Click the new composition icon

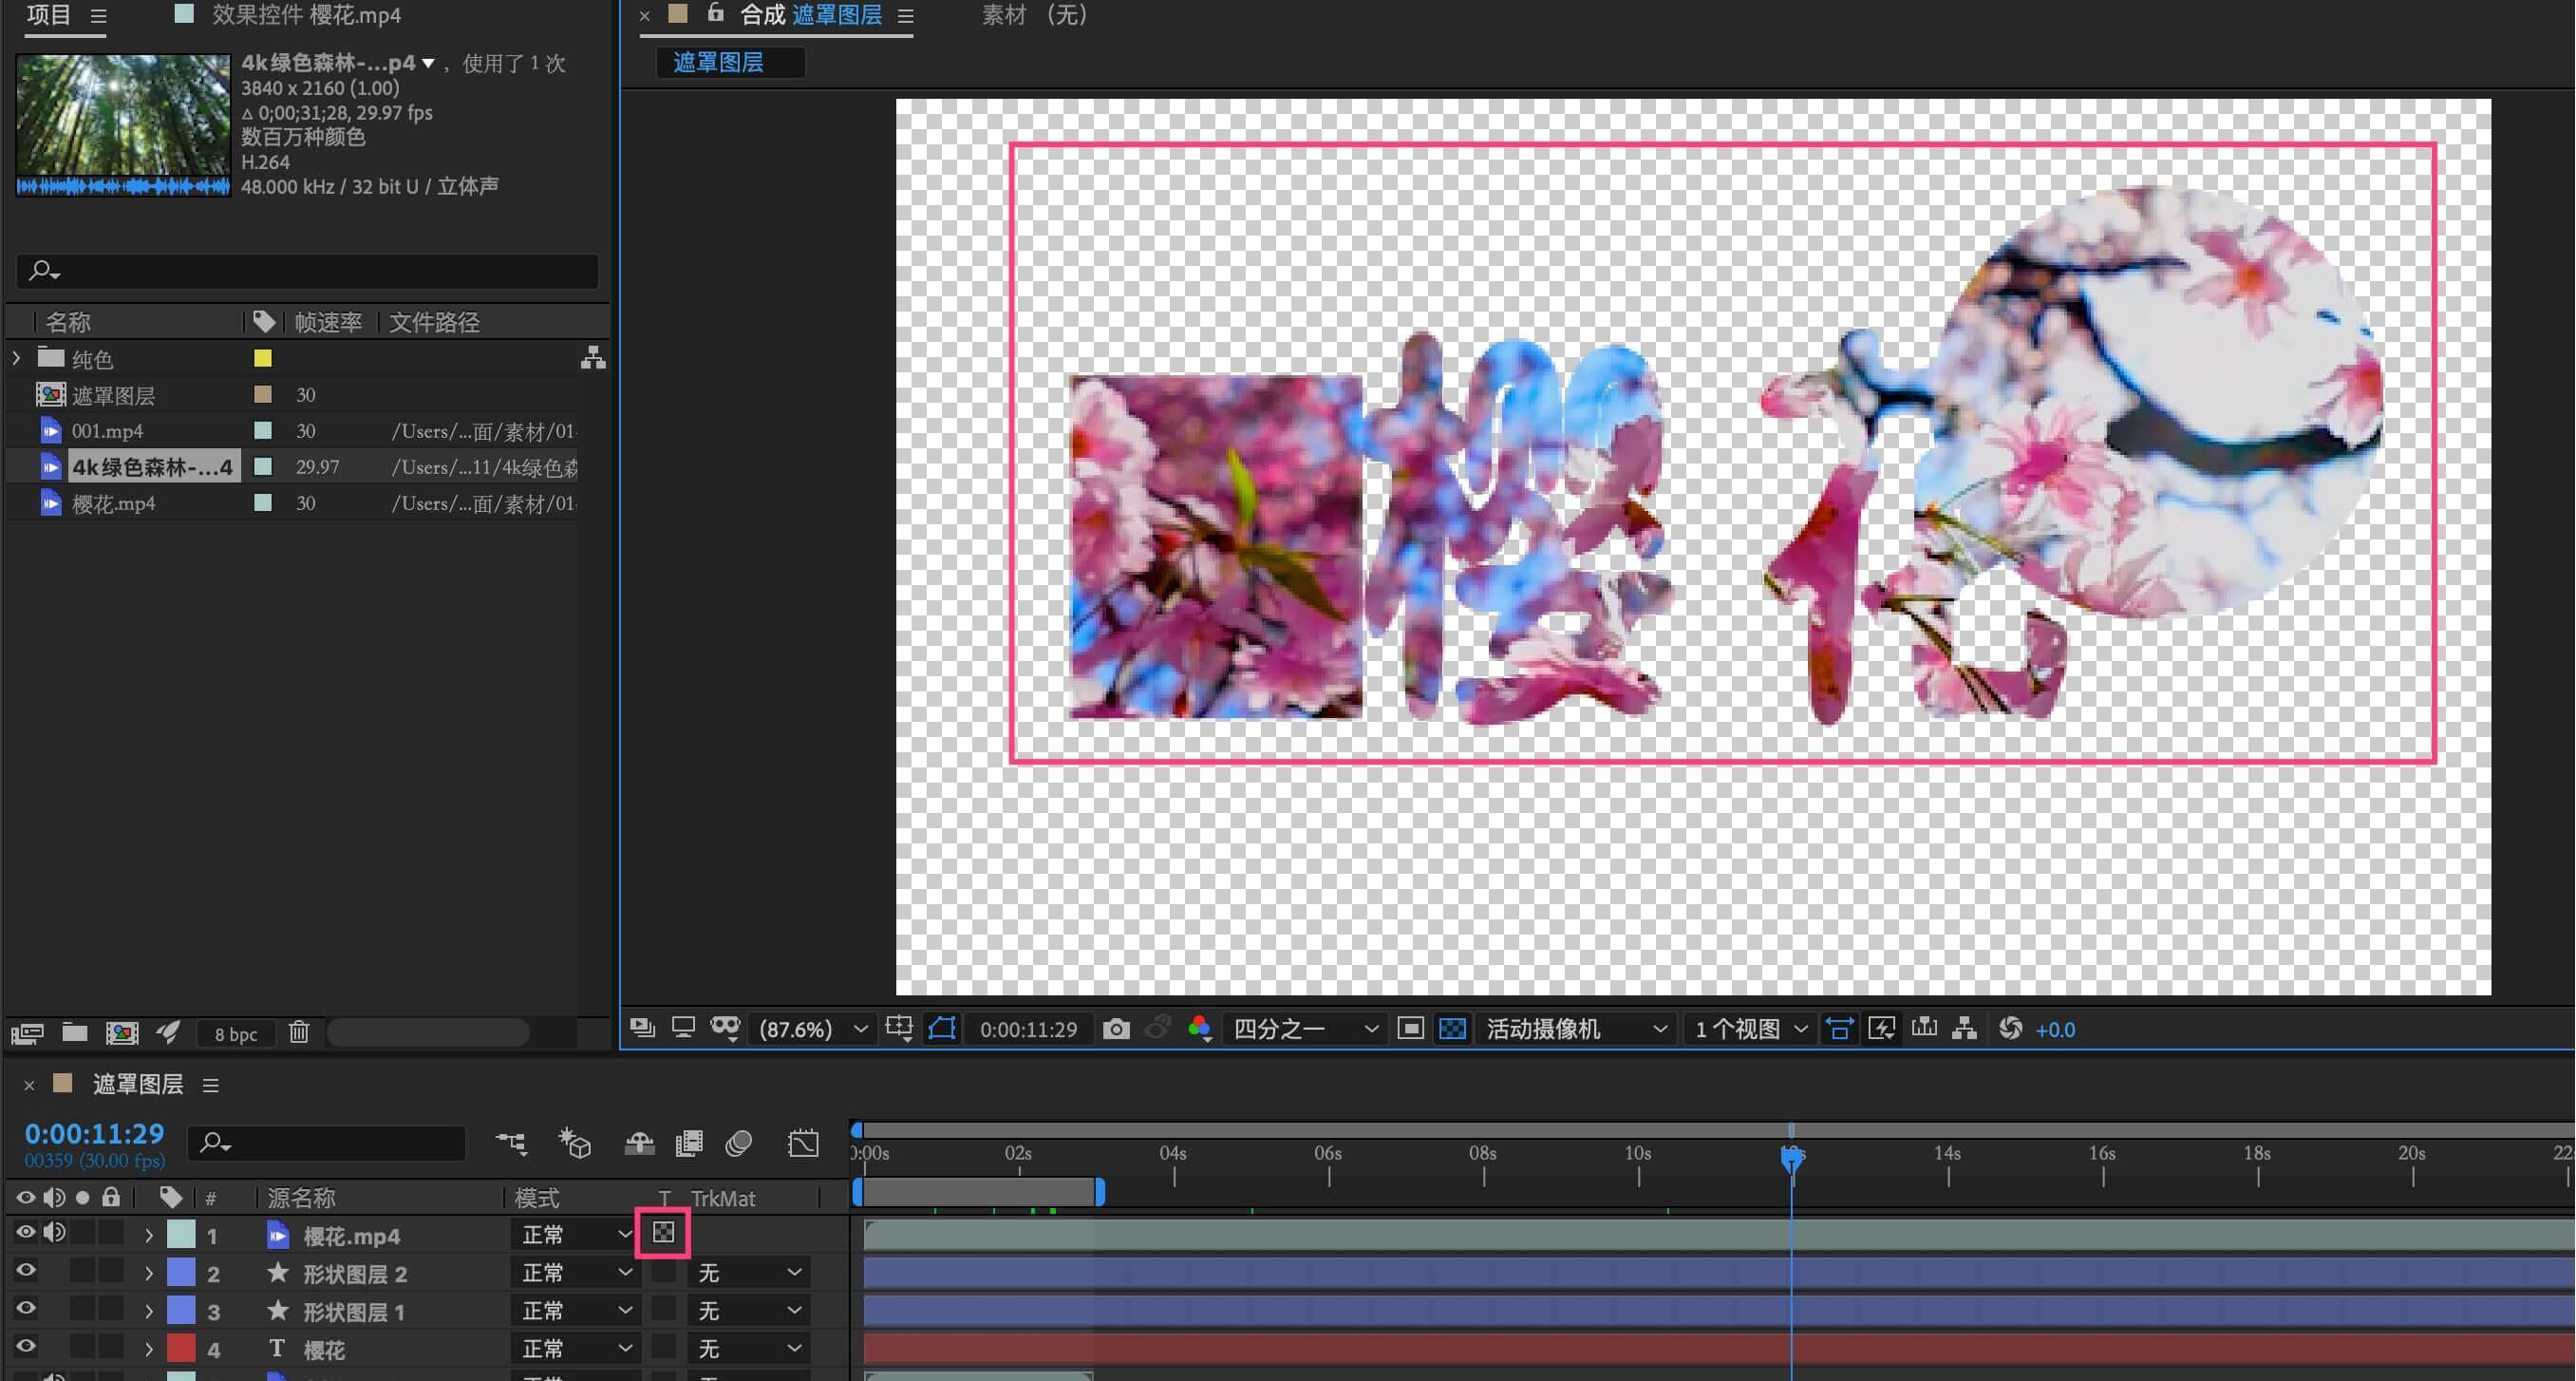coord(122,1033)
